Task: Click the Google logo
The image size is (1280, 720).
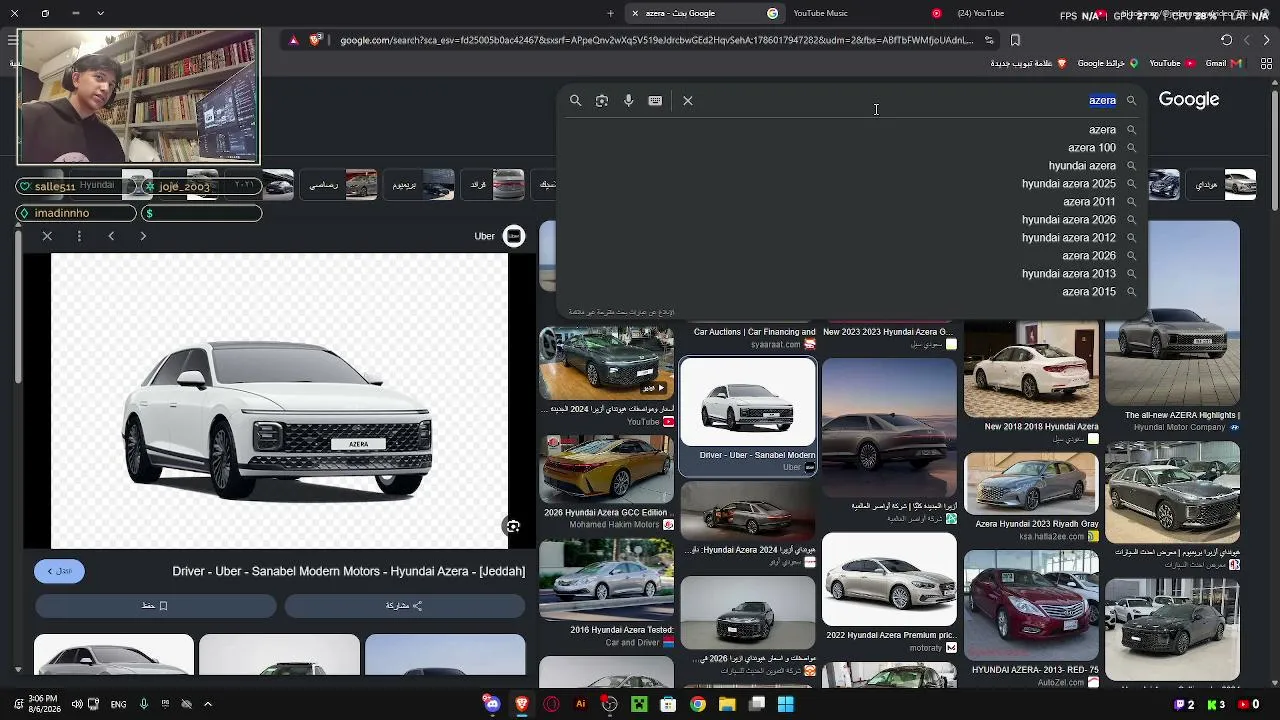Action: pos(1189,100)
